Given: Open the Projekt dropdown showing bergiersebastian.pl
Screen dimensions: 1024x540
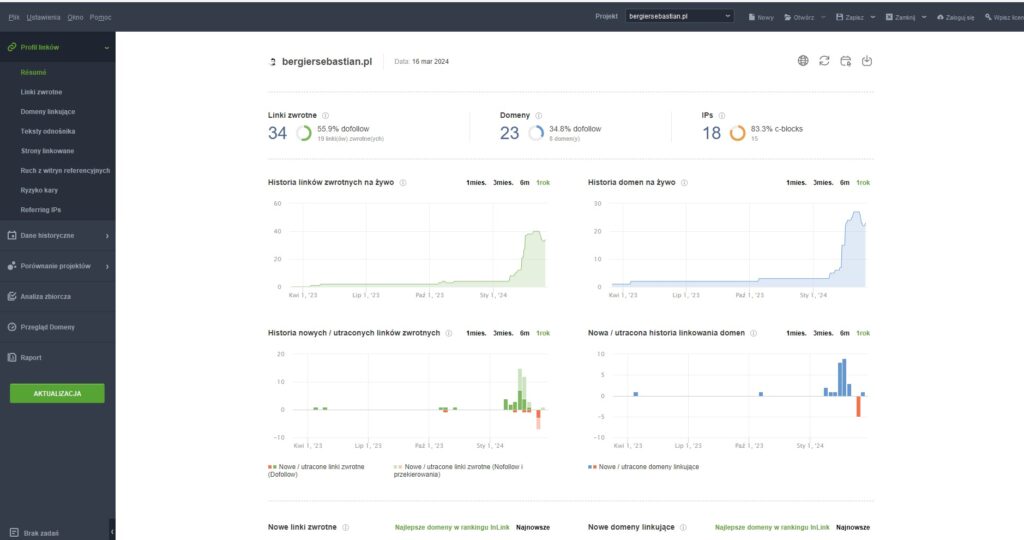Looking at the screenshot, I should (680, 16).
